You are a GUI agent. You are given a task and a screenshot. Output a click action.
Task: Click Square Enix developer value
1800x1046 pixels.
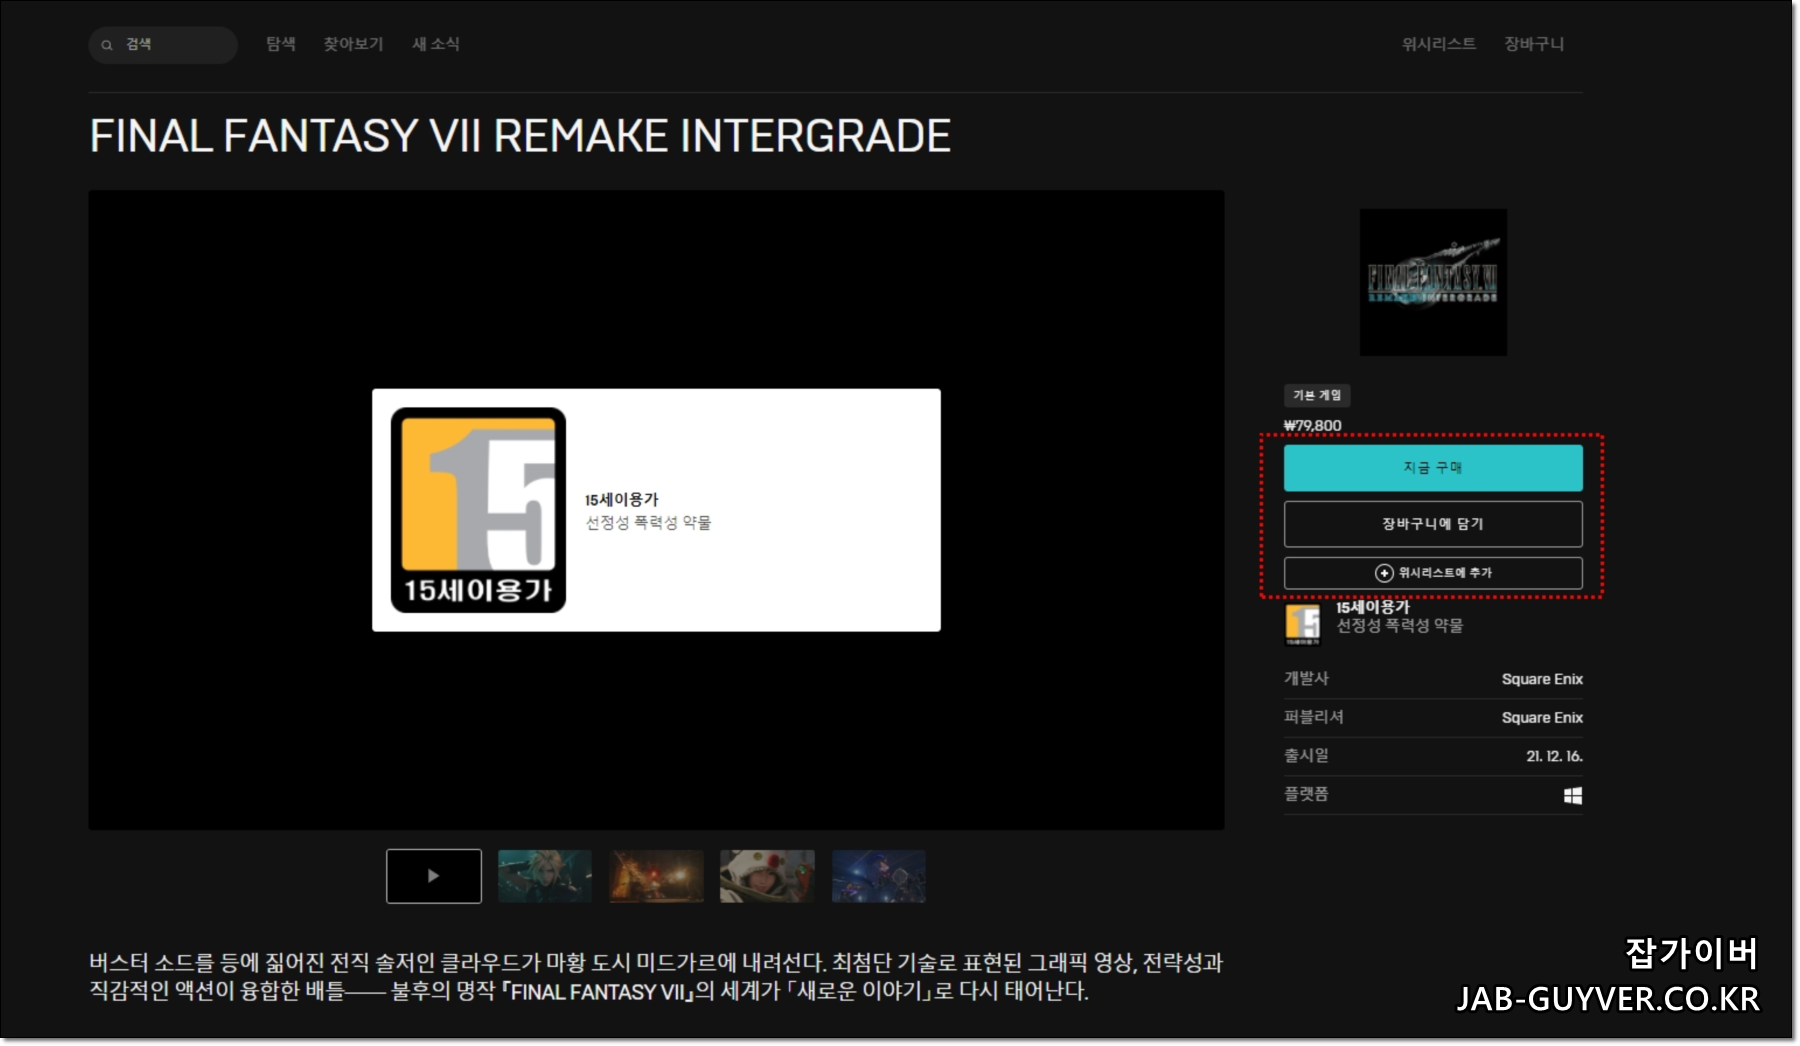1542,679
